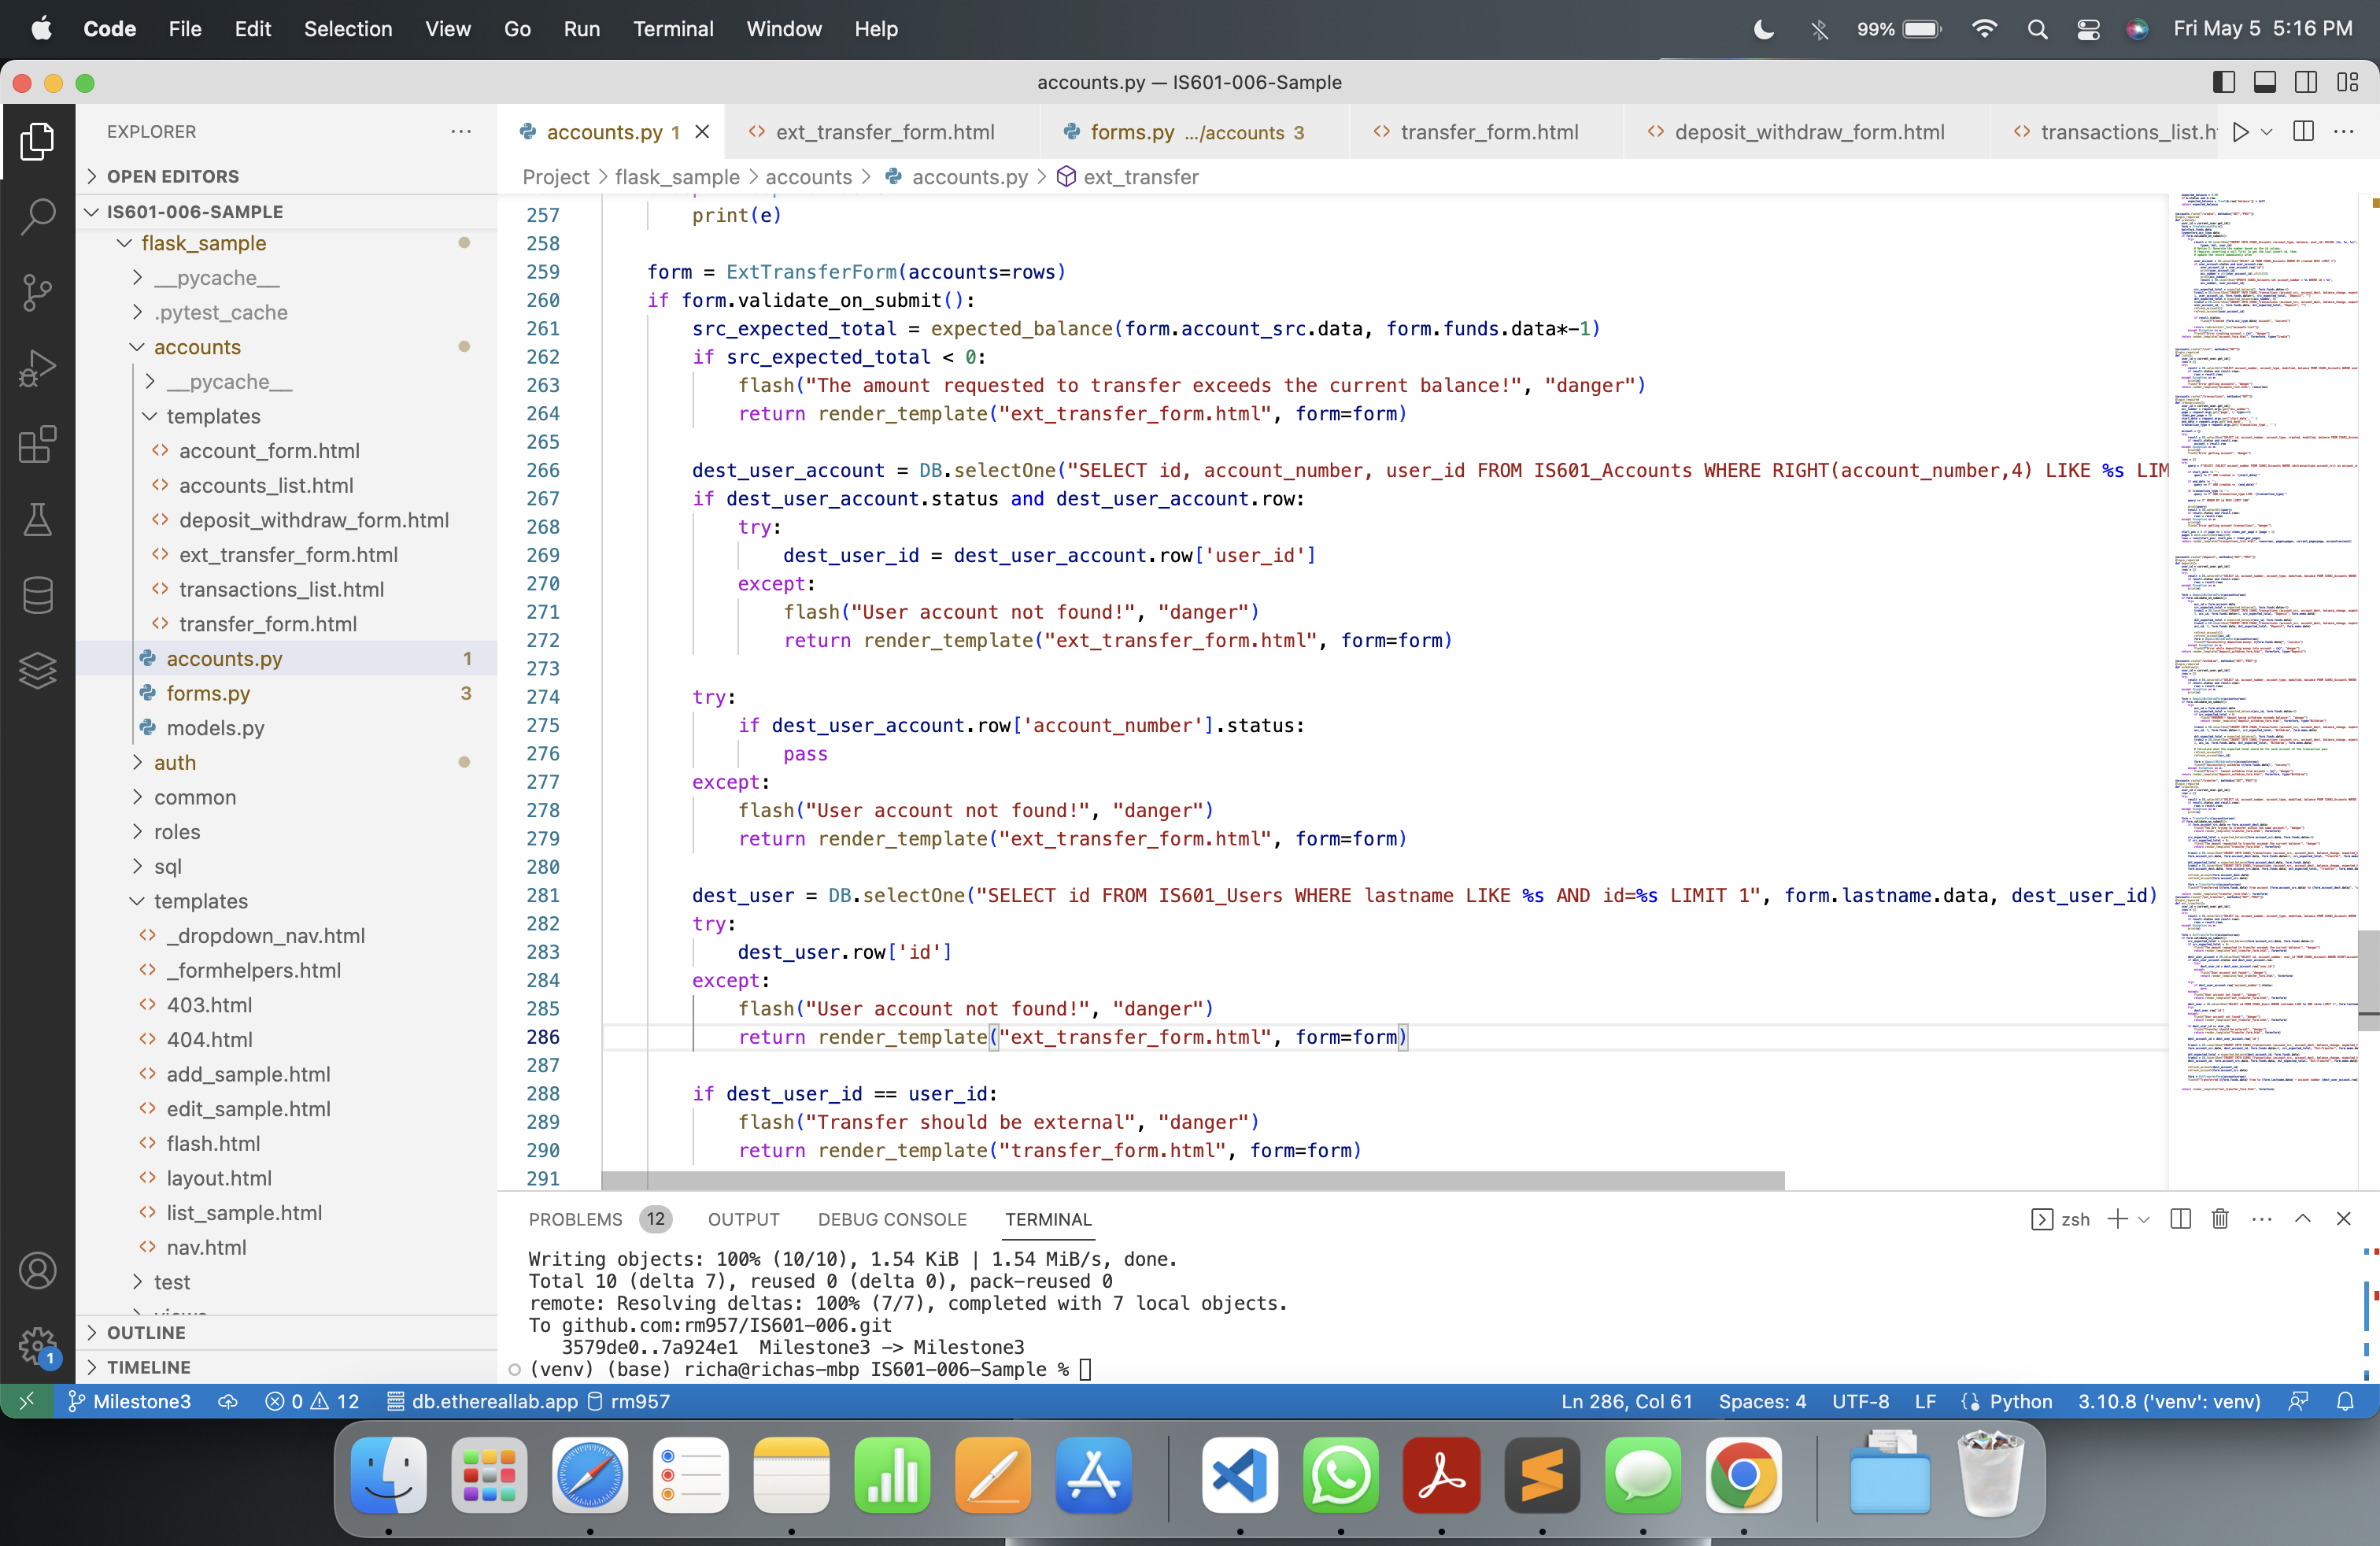Run the Python file with the play button
The width and height of the screenshot is (2380, 1546).
(2241, 131)
